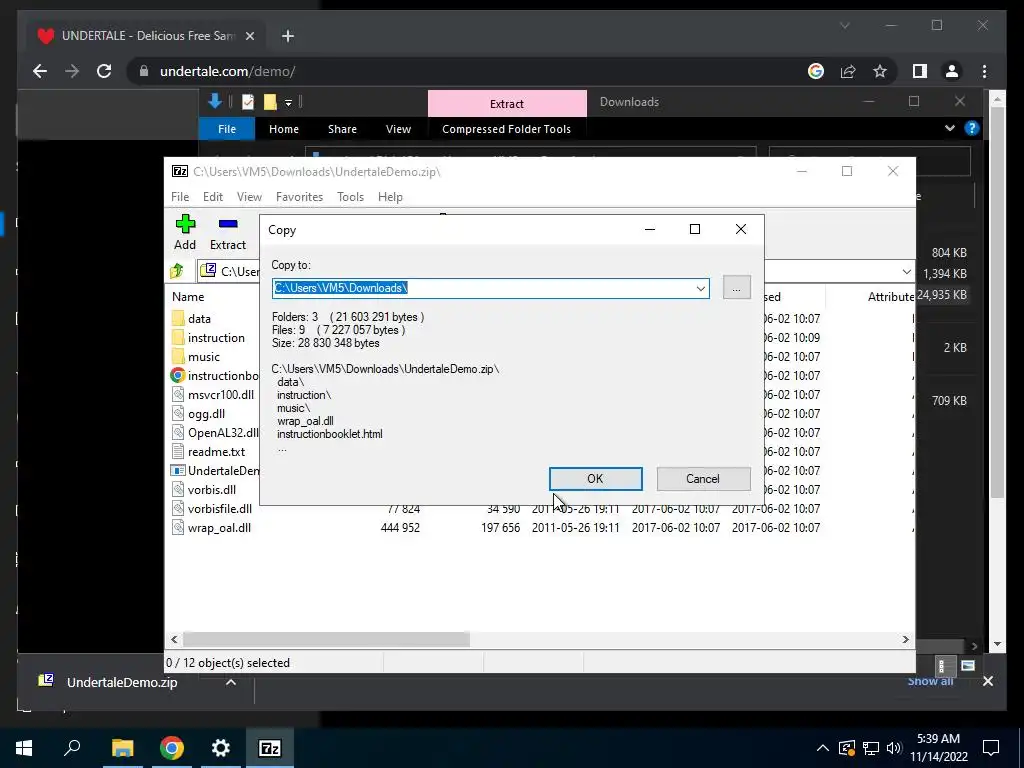The height and width of the screenshot is (768, 1024).
Task: Select the instruction folder in archive list
Action: point(216,338)
